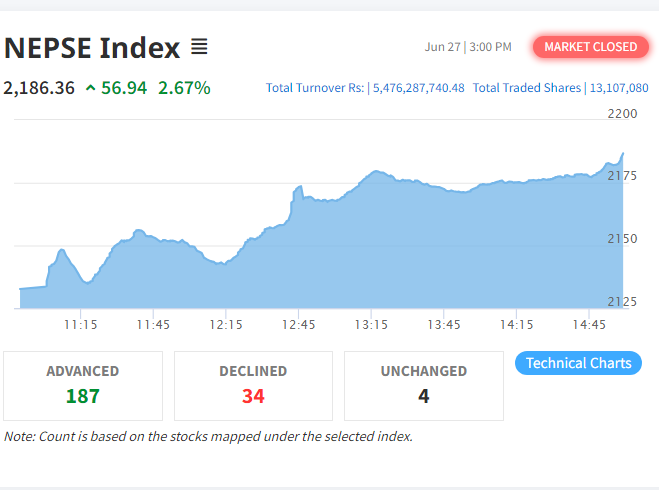Click the 13:15 time axis label
Screen dimensions: 659x490
(x=371, y=324)
